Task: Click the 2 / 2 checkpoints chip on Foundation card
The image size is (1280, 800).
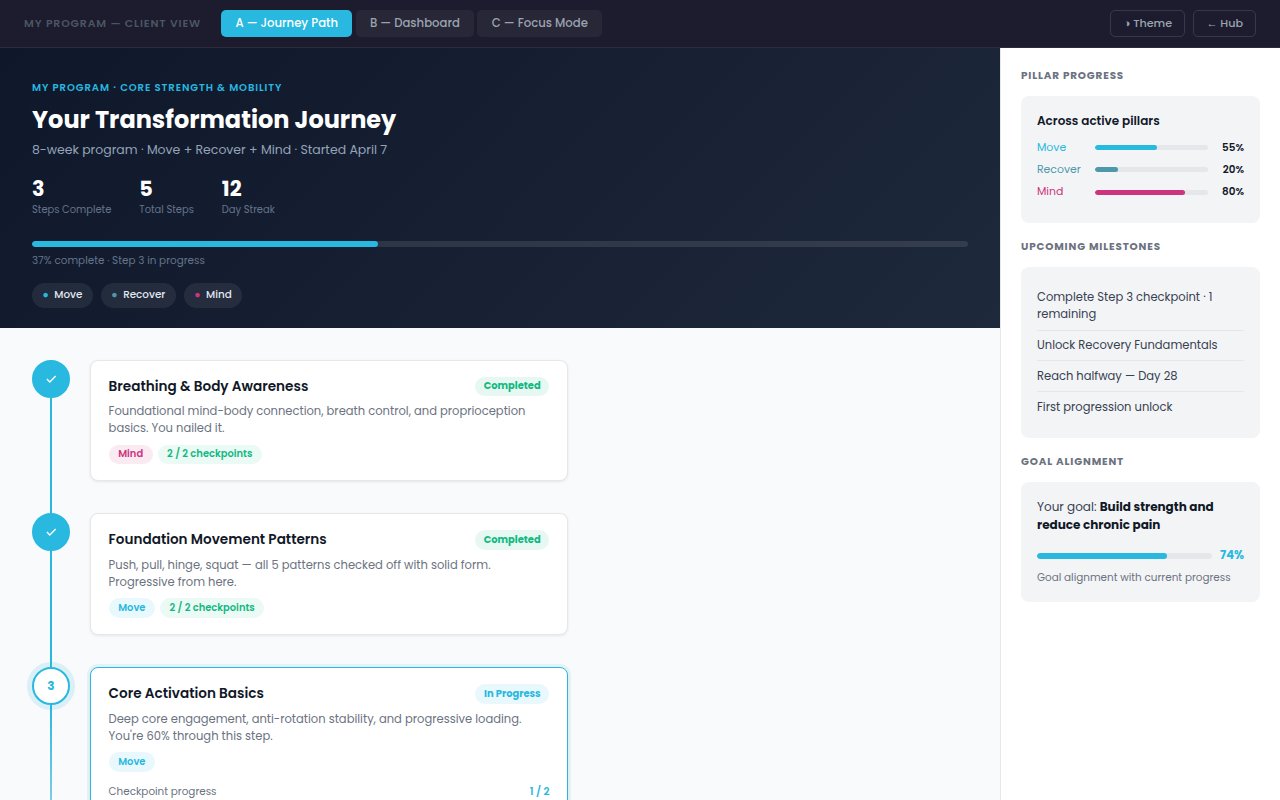Action: point(212,608)
